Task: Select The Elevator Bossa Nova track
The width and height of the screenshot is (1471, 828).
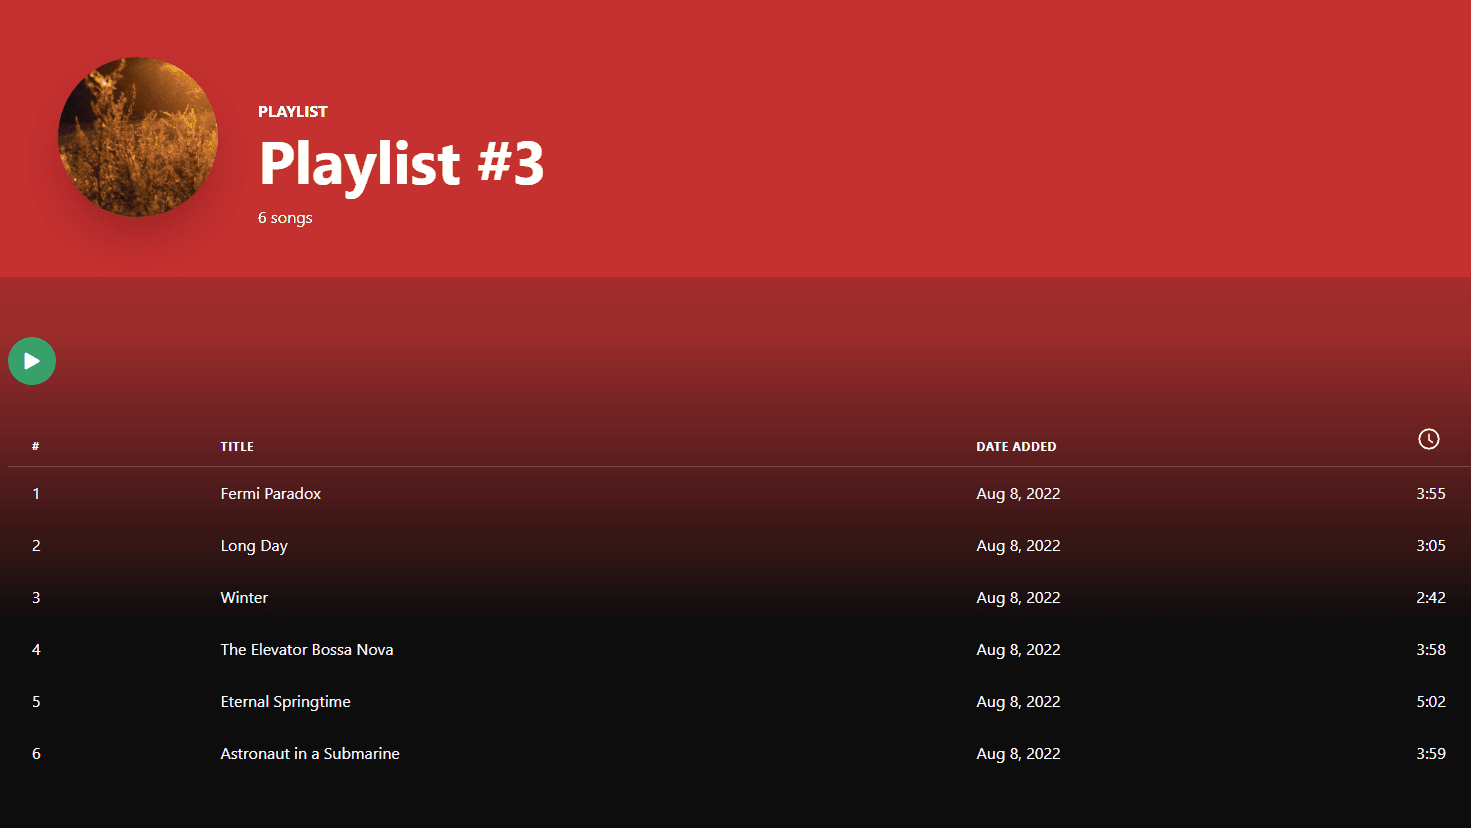Action: (x=307, y=650)
